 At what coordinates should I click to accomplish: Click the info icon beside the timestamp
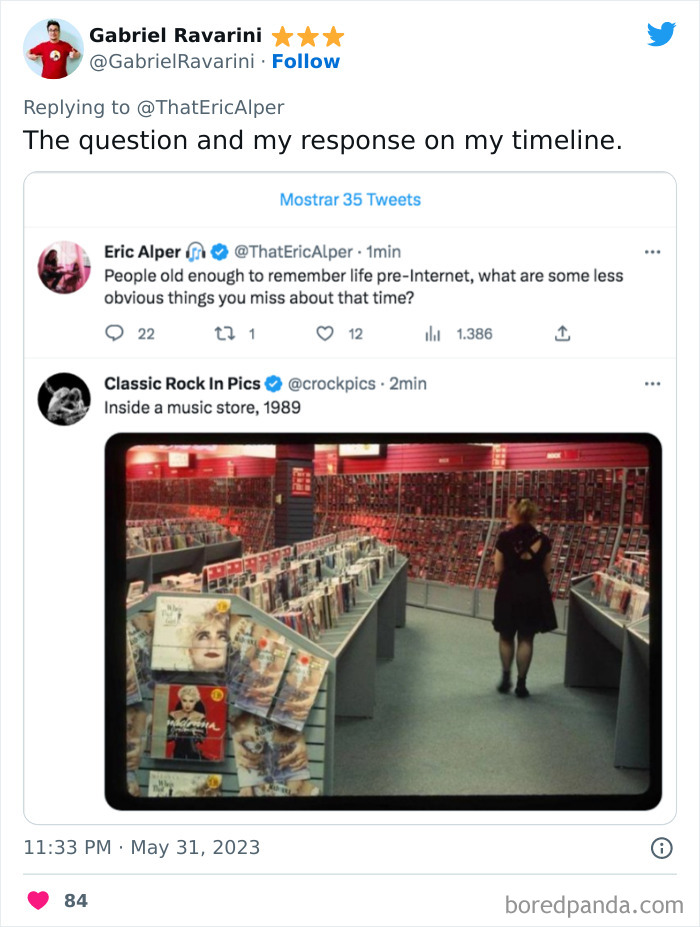[661, 848]
